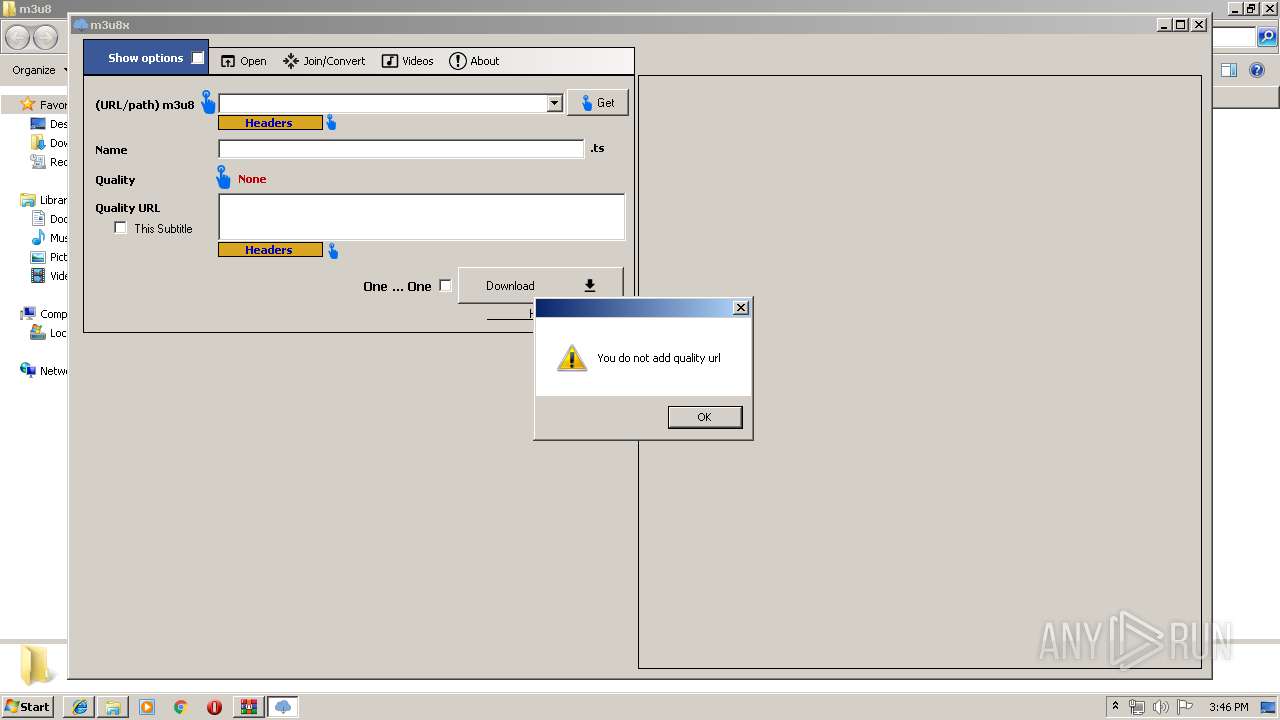This screenshot has height=720, width=1280.
Task: Click the Get button
Action: tap(598, 103)
